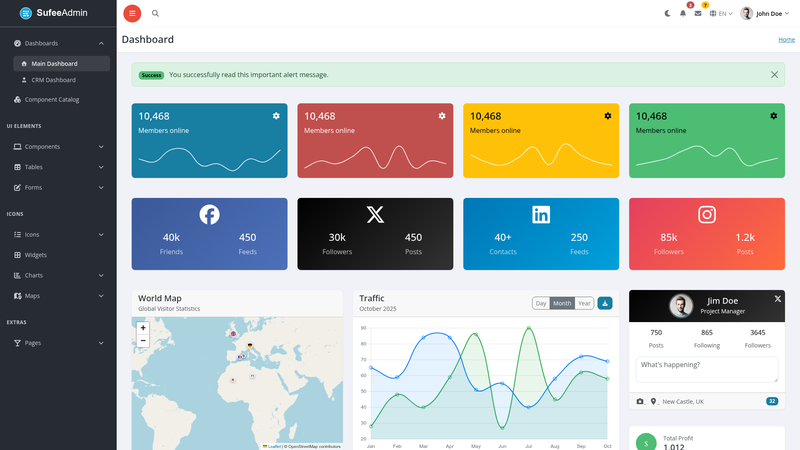Viewport: 800px width, 450px height.
Task: Click the X (Twitter) logo icon
Action: 375,215
